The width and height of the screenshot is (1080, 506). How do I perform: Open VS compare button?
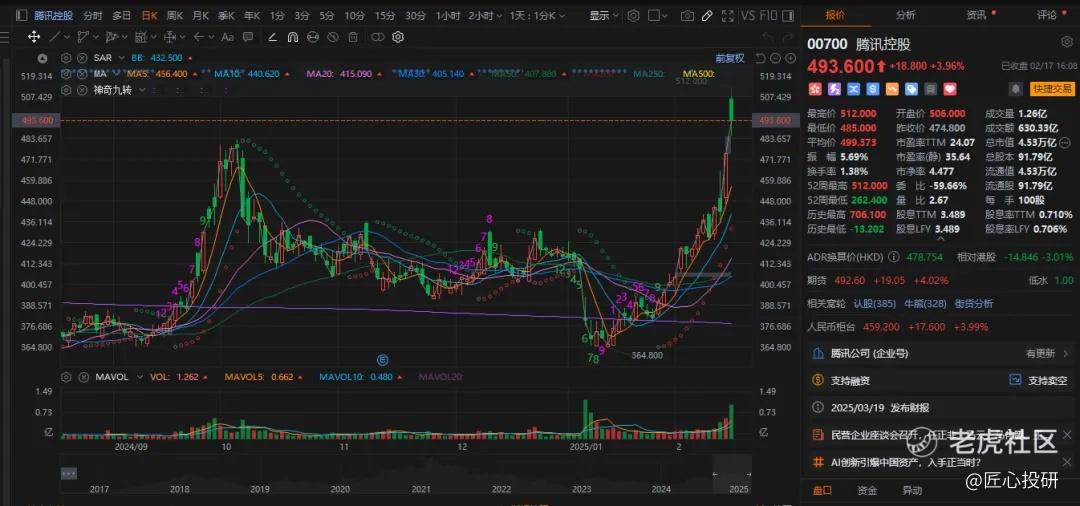click(749, 15)
